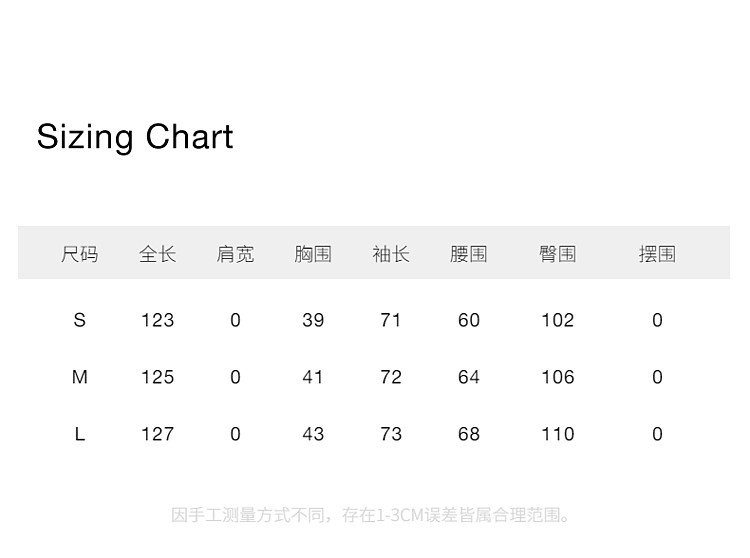The image size is (750, 558).
Task: Click the size M row label
Action: click(80, 377)
